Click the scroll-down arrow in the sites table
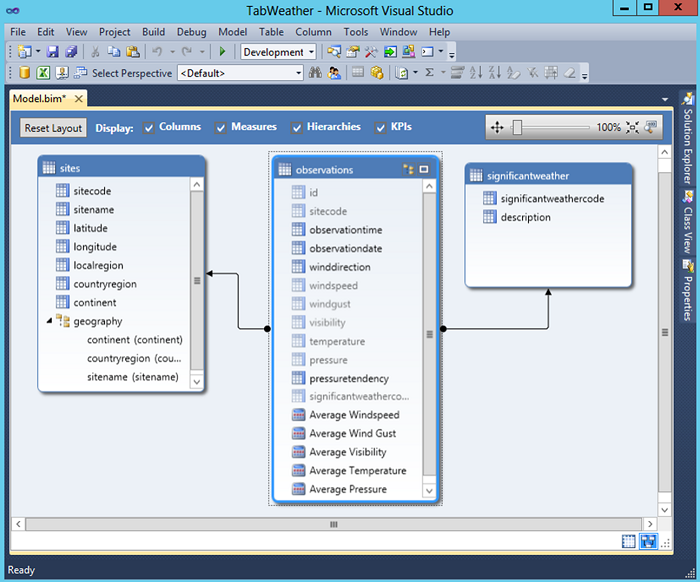 coord(196,382)
